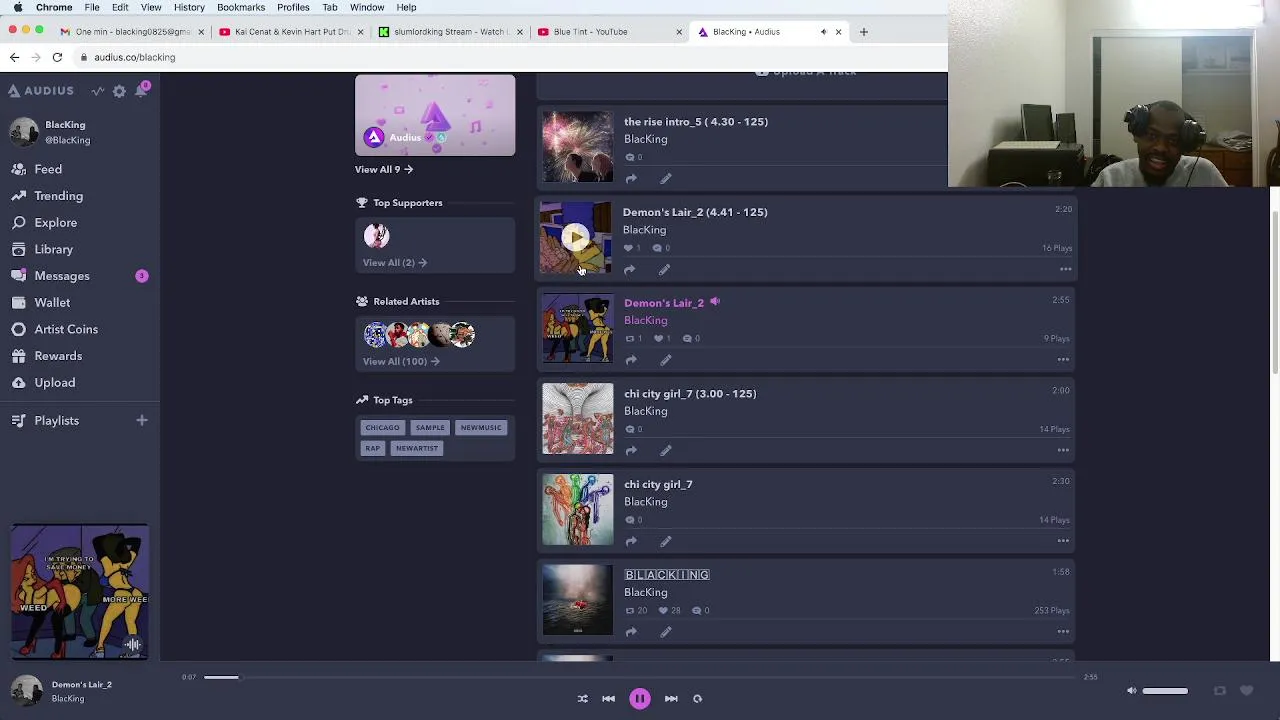Viewport: 1280px width, 720px height.
Task: Add a new playlist with plus icon
Action: [x=142, y=421]
